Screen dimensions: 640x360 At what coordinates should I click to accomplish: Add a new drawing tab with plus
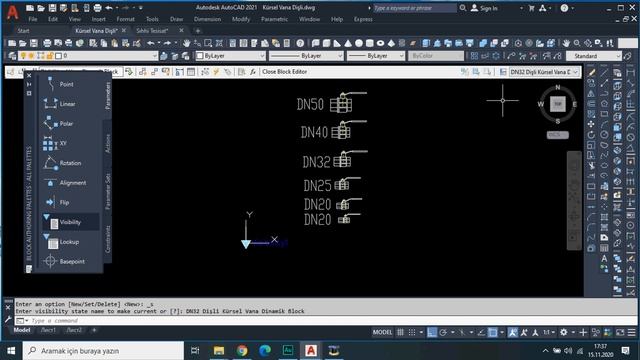(x=198, y=31)
